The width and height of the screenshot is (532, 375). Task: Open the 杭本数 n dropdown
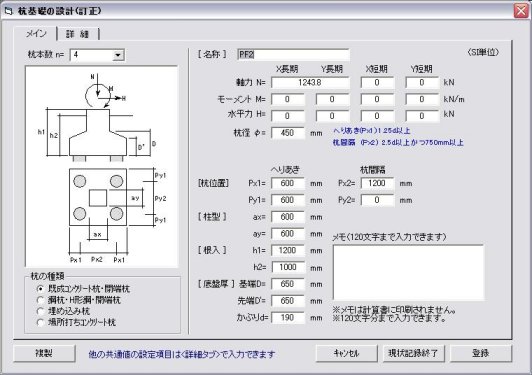(118, 55)
